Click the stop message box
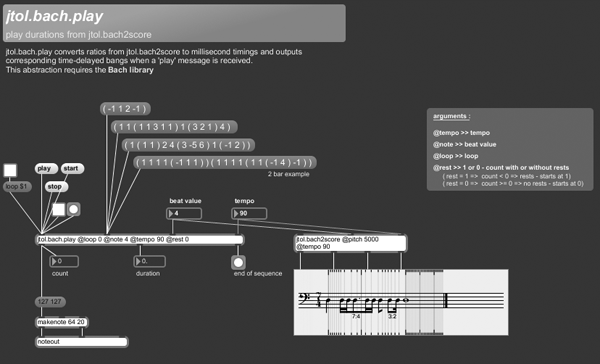Viewport: 600px width, 364px height. [56, 187]
